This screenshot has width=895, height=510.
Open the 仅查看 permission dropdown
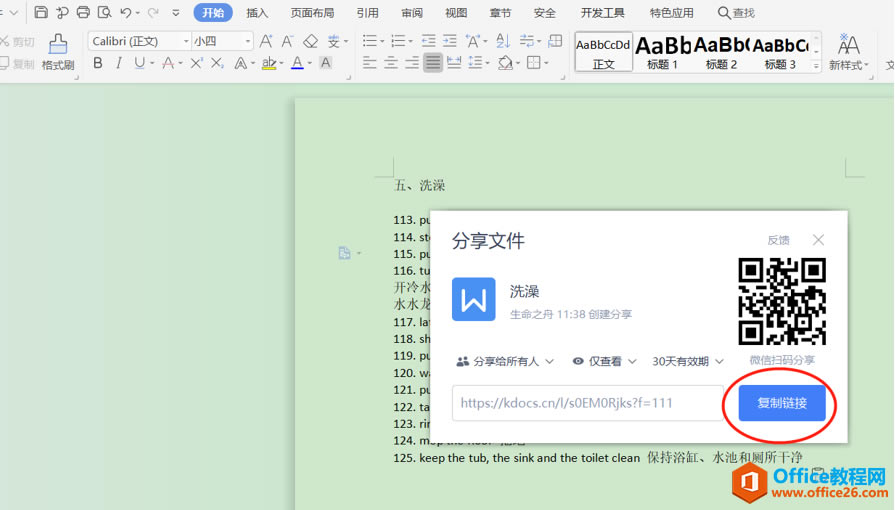click(x=604, y=362)
